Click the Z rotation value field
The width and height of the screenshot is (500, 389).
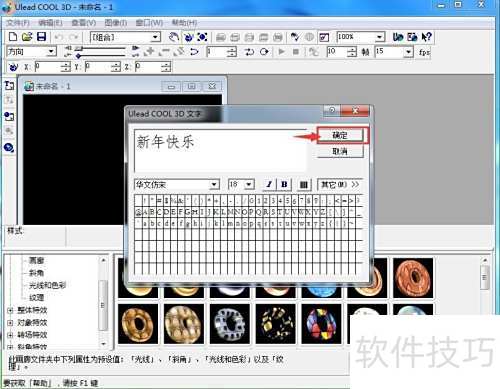[x=149, y=67]
